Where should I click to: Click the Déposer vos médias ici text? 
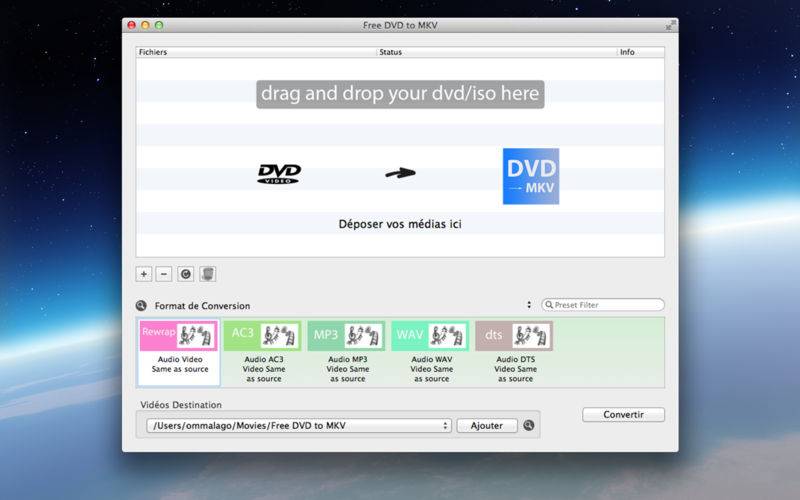[400, 224]
